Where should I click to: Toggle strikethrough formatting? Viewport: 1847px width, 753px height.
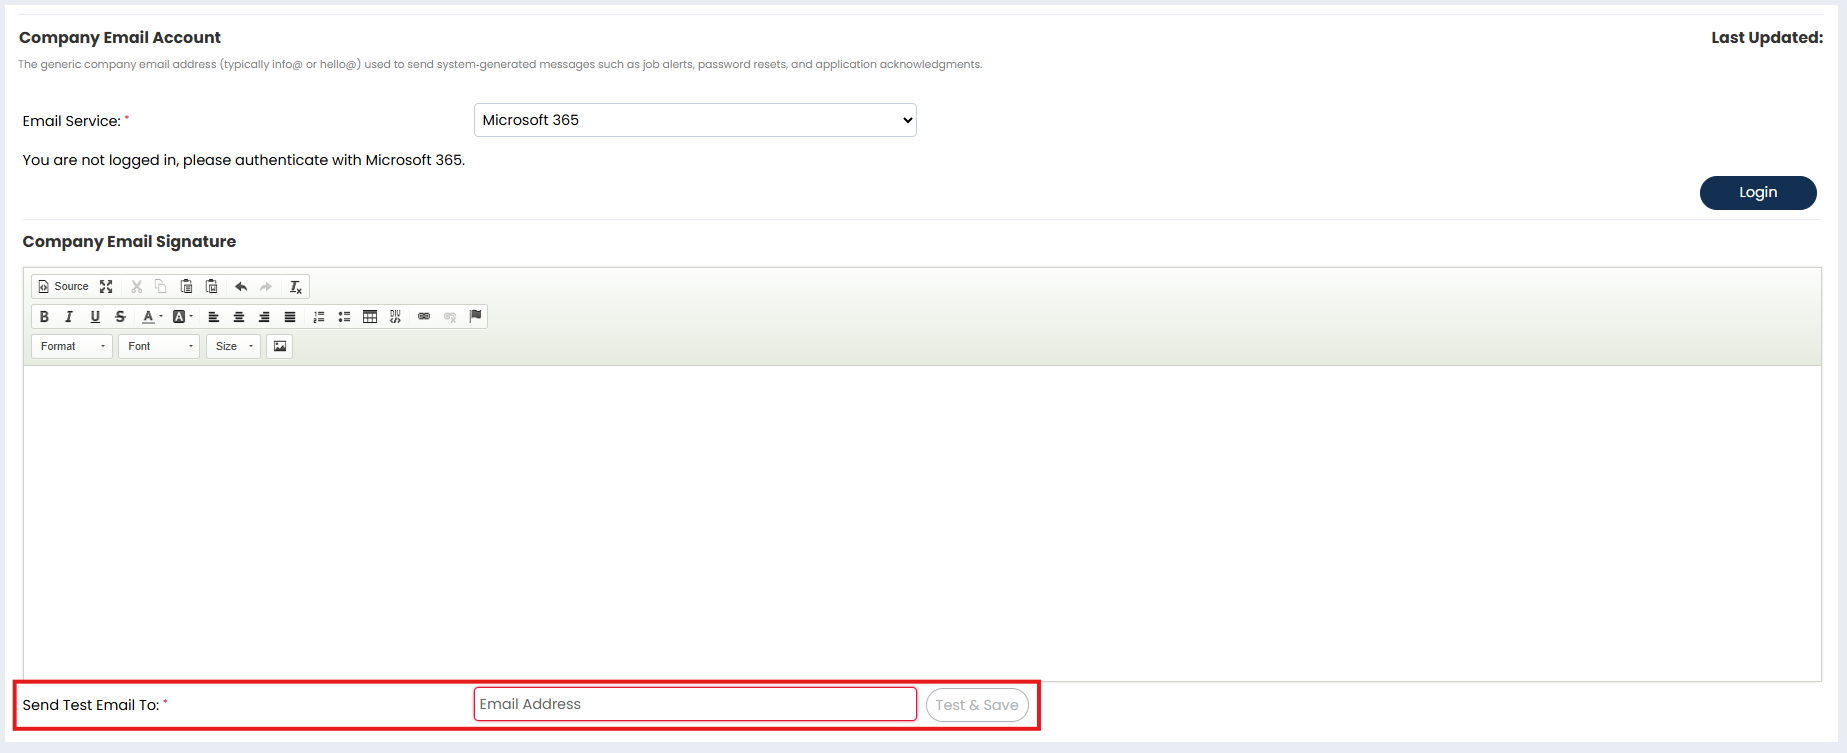click(x=120, y=316)
